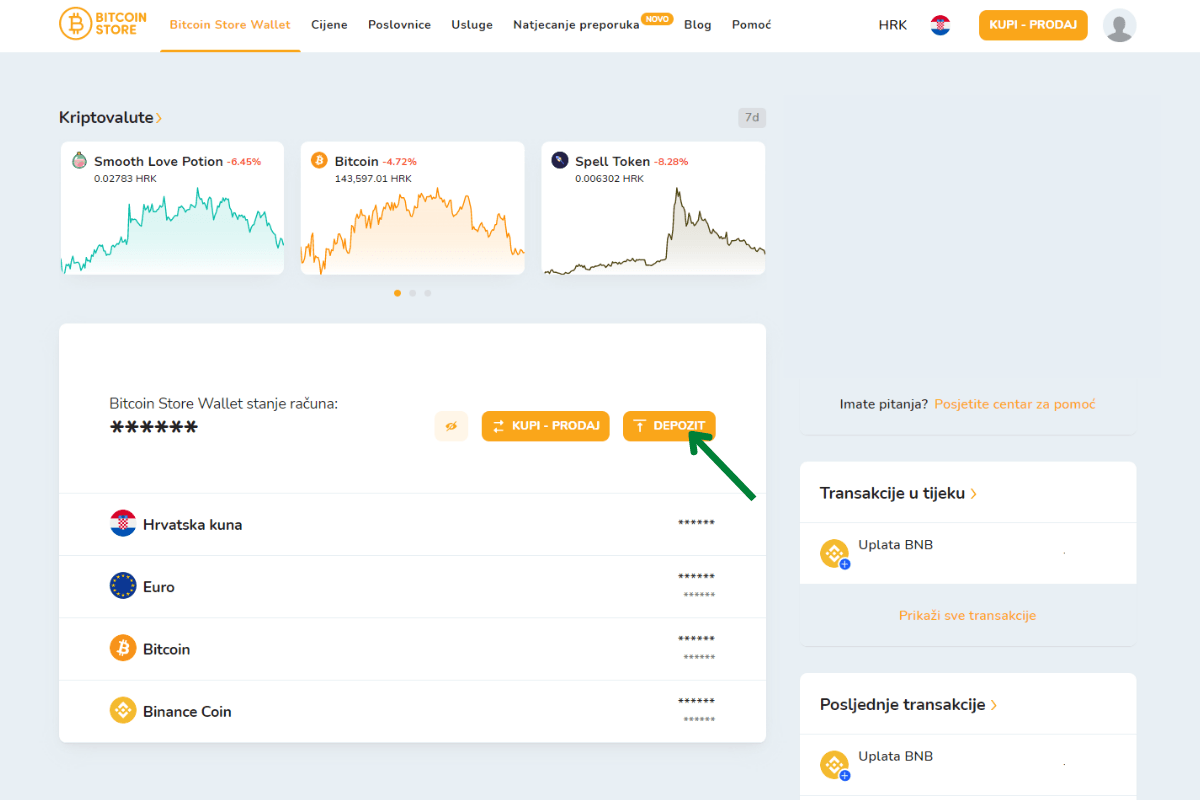Click the Binance Coin icon in the wallet list

pyautogui.click(x=122, y=710)
